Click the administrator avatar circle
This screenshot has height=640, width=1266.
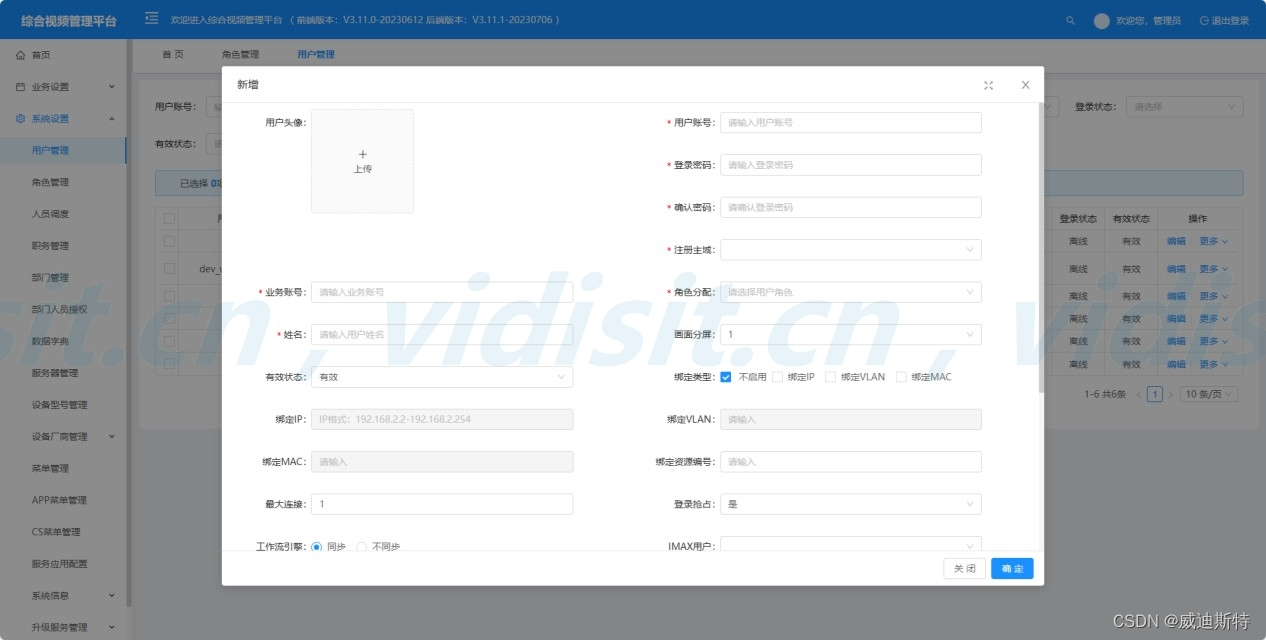1102,20
